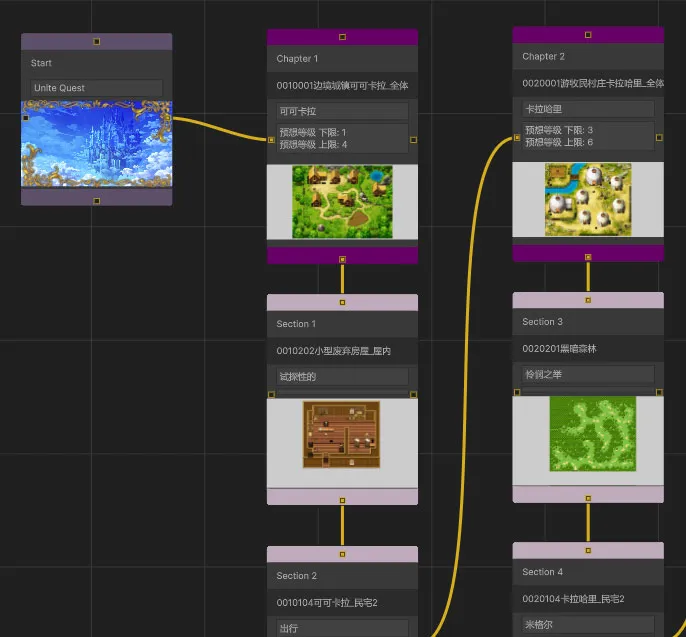Screen dimensions: 686x637
Task: Click the 卡拉哈里 name field in Chapter 2
Action: click(588, 108)
